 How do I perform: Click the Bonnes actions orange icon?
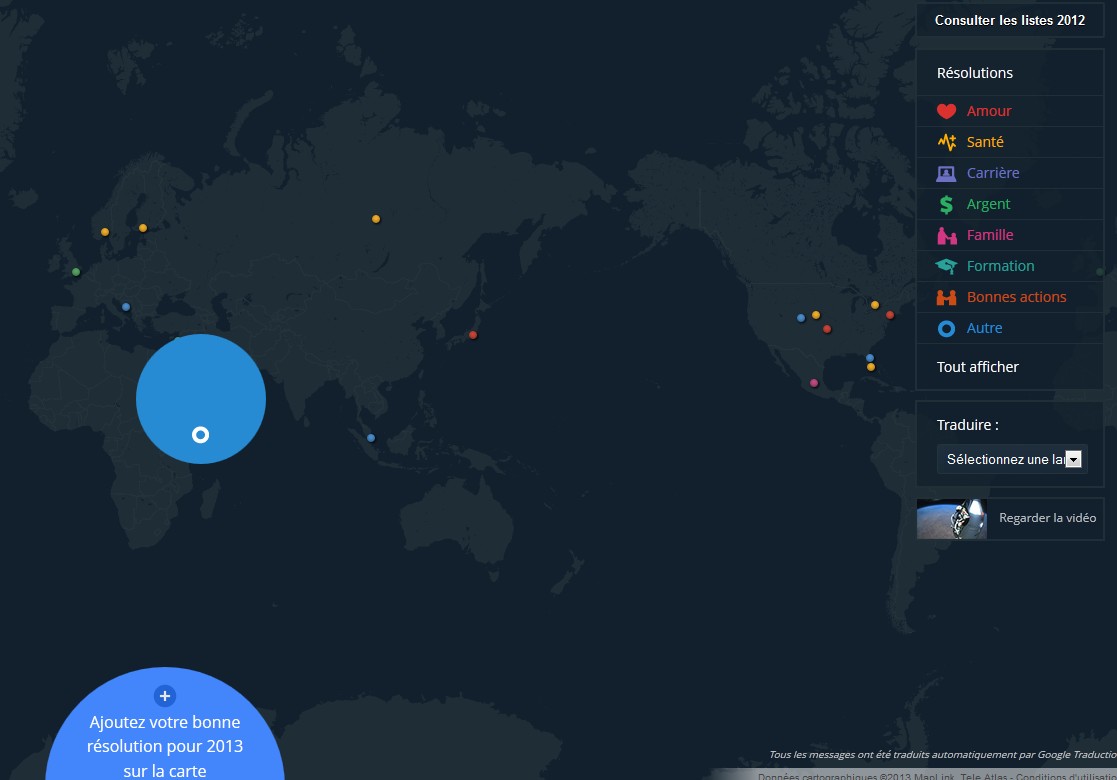pyautogui.click(x=946, y=297)
